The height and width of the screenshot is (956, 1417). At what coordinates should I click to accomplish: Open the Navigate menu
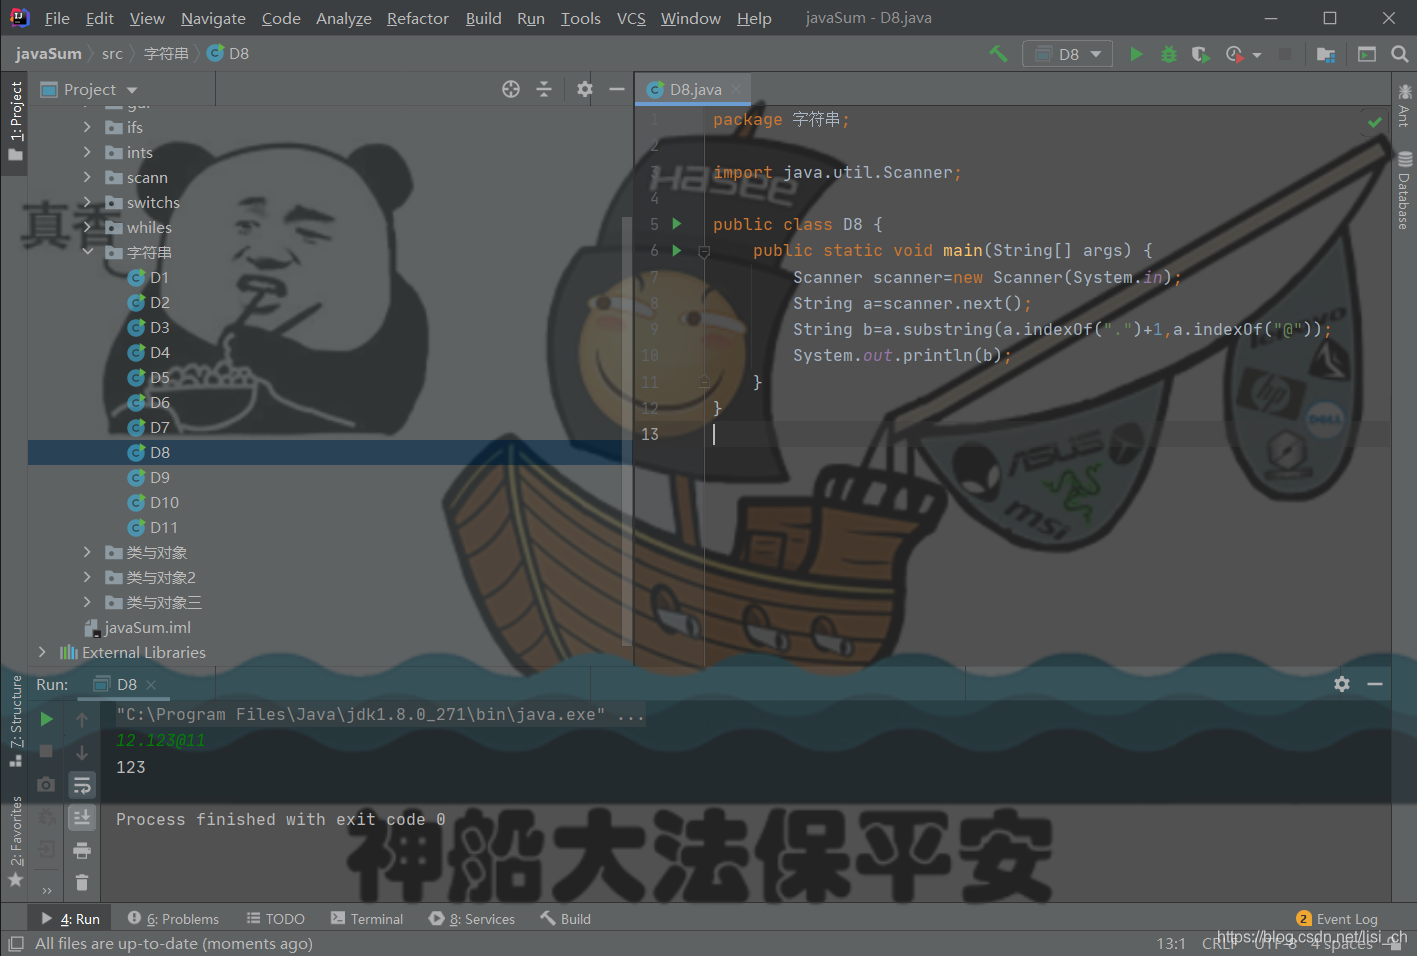click(213, 18)
